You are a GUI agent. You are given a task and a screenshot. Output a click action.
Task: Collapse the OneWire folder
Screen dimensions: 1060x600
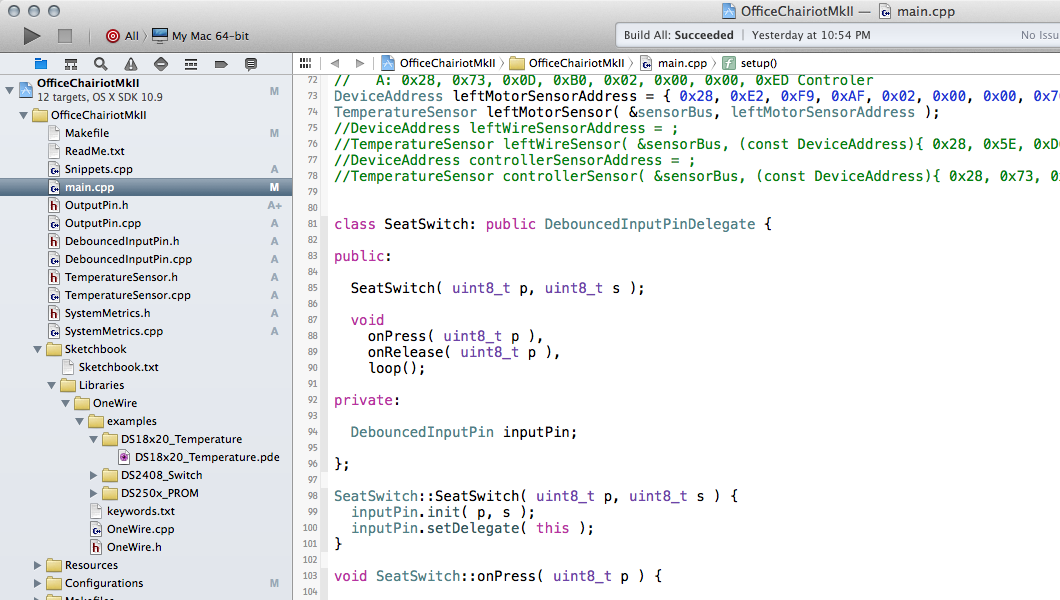(66, 403)
